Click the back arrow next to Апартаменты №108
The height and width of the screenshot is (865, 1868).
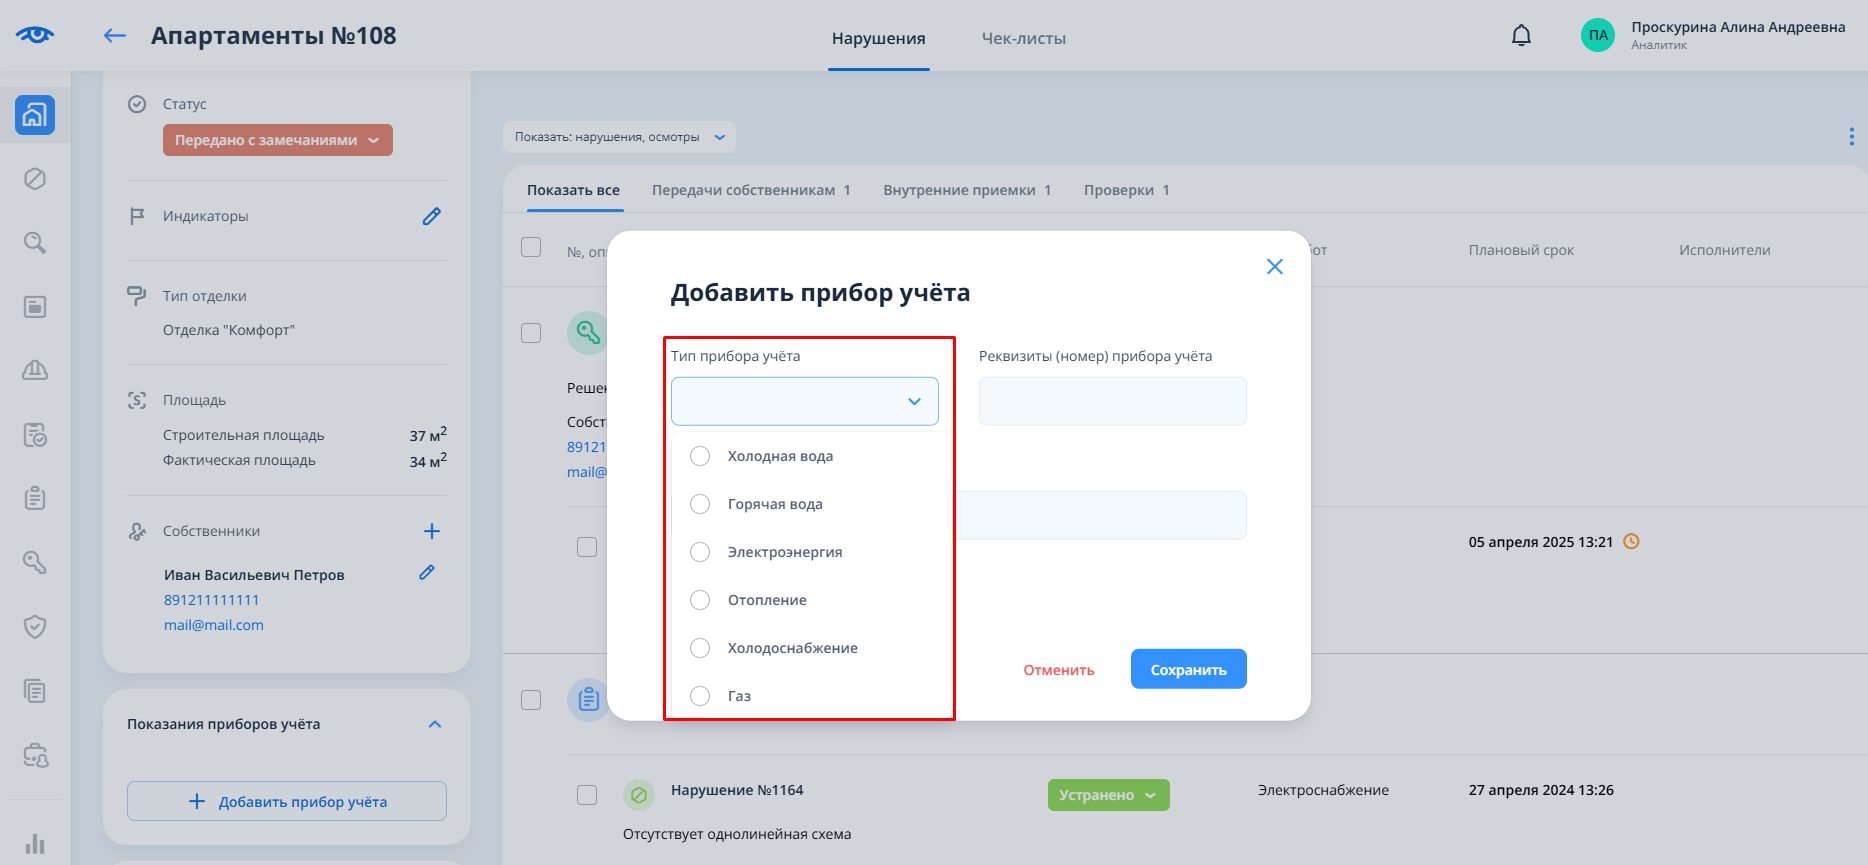coord(115,36)
